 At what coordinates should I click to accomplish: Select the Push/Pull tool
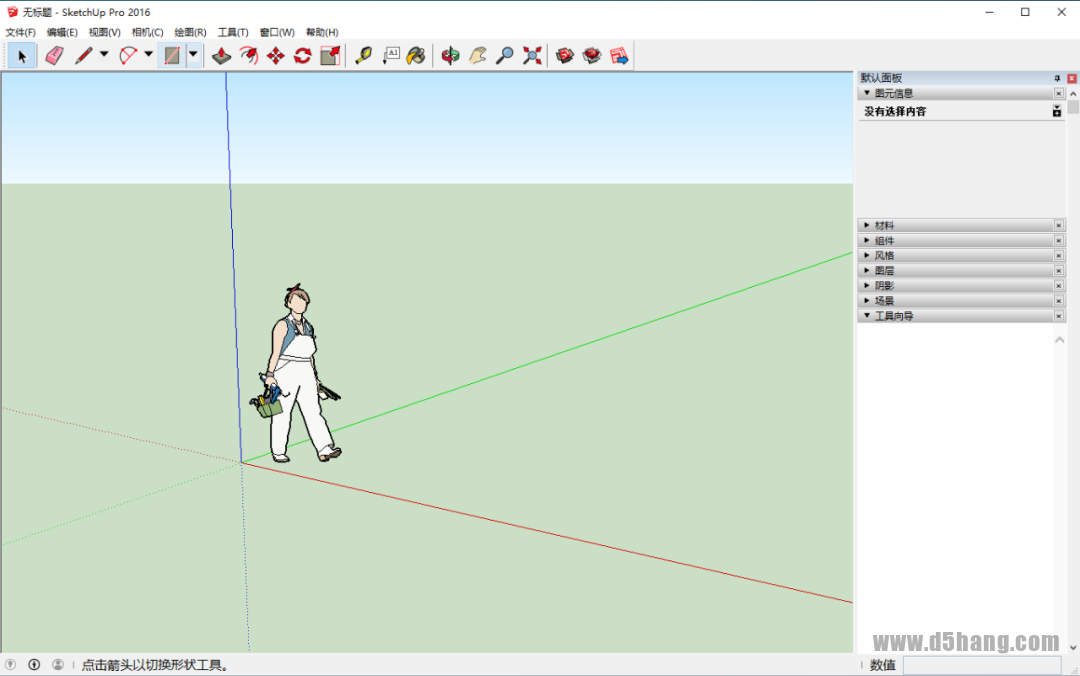[221, 56]
